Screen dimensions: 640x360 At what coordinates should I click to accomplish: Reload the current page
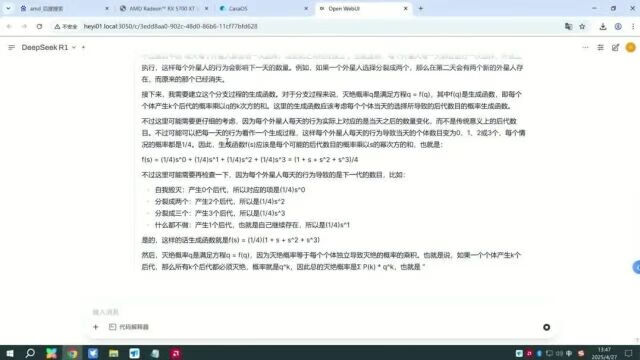[39, 26]
